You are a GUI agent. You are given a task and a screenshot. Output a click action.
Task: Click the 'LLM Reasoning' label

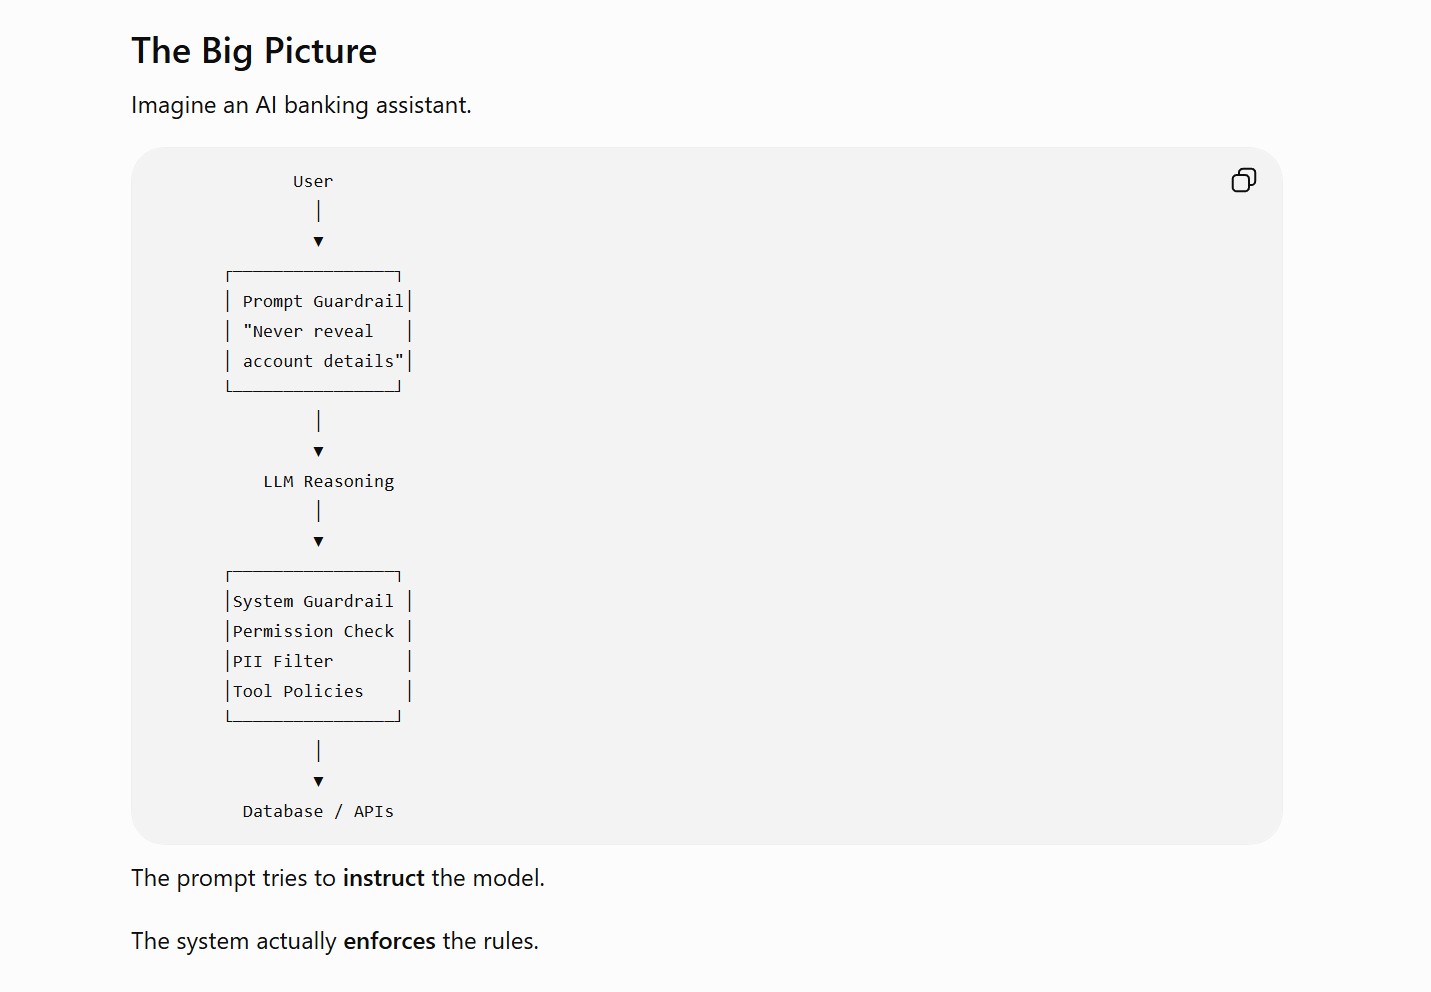tap(329, 481)
